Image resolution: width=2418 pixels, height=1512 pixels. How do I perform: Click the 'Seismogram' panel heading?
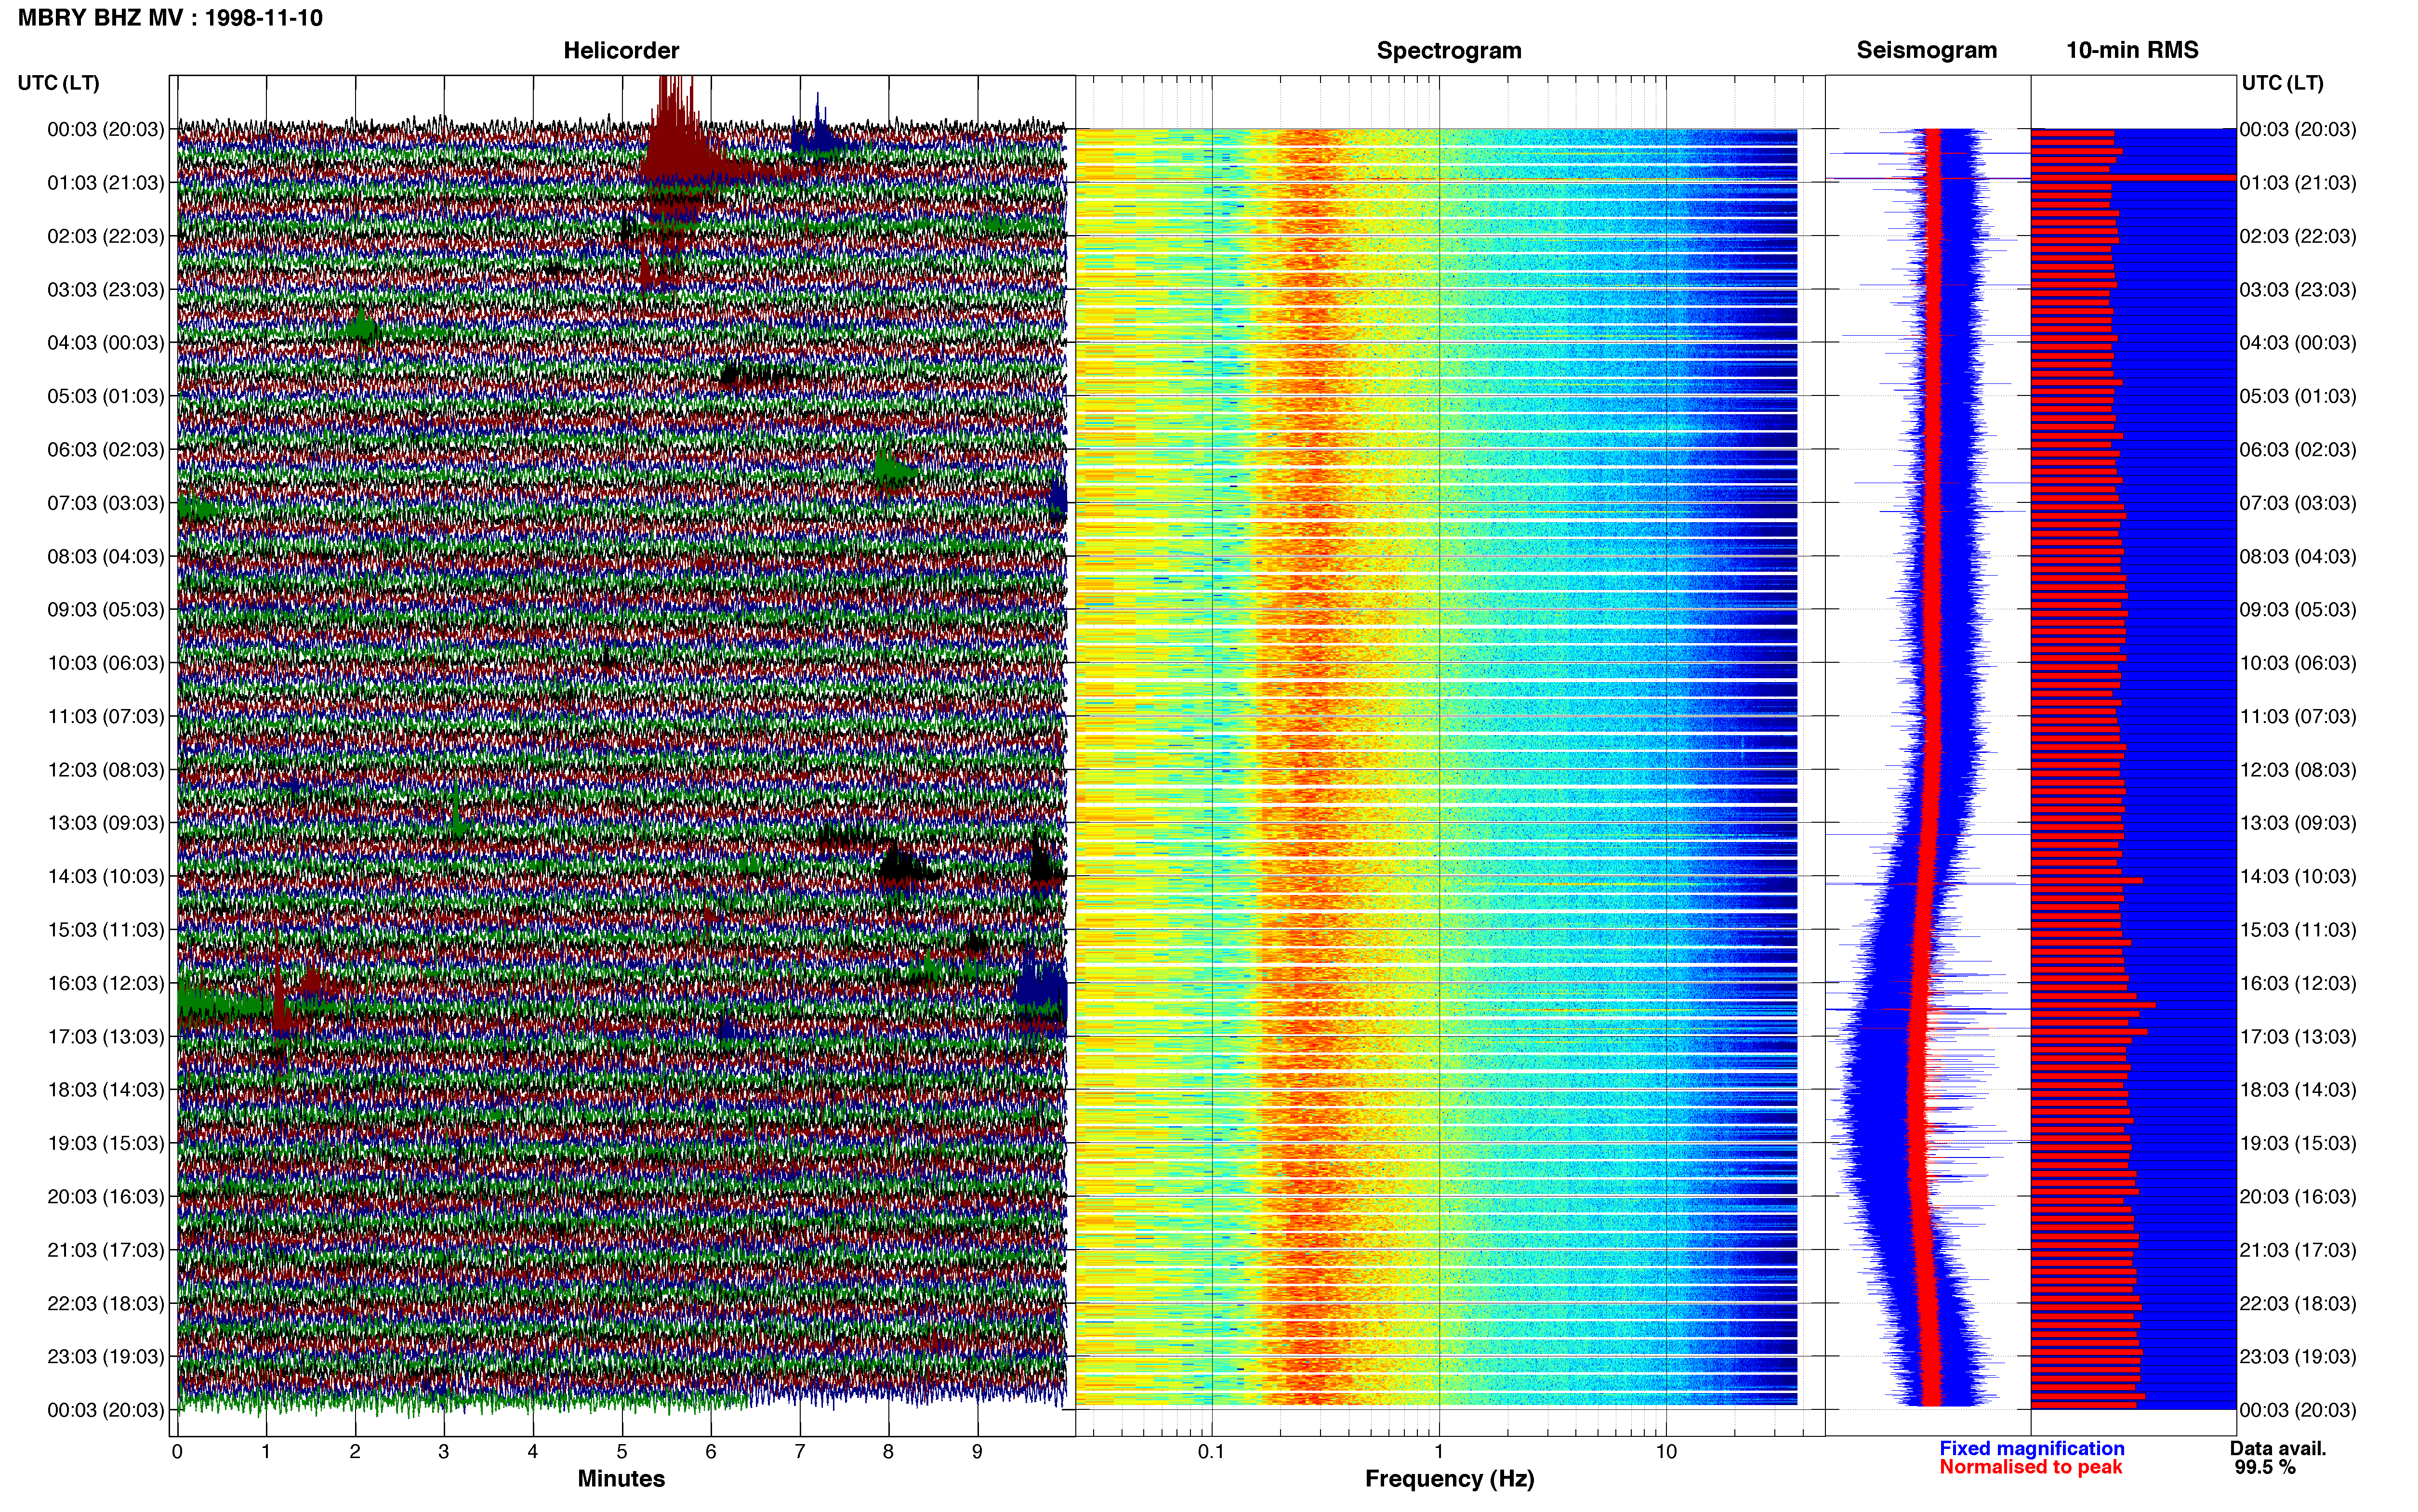click(x=1927, y=50)
